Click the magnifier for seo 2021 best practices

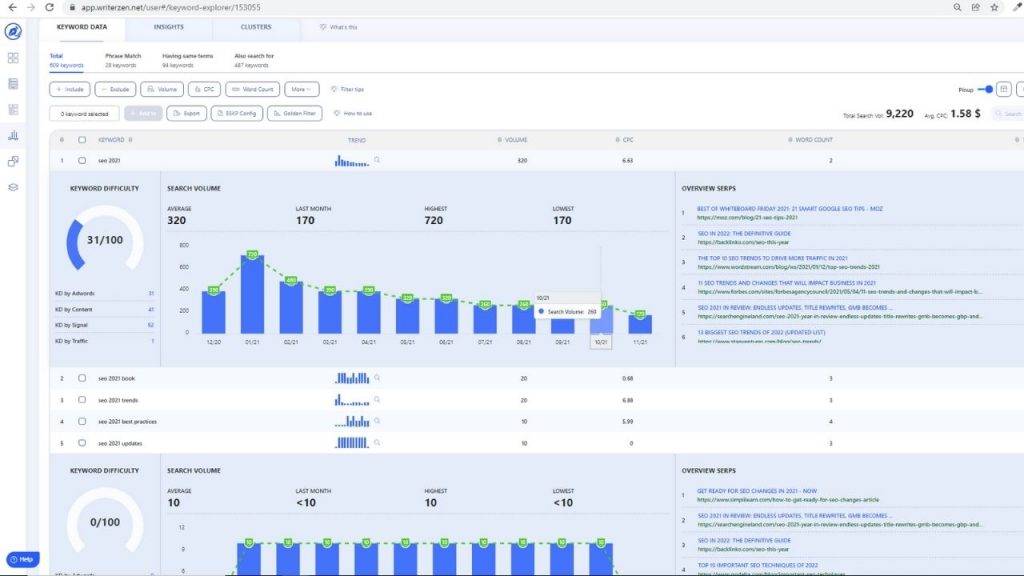[x=377, y=421]
